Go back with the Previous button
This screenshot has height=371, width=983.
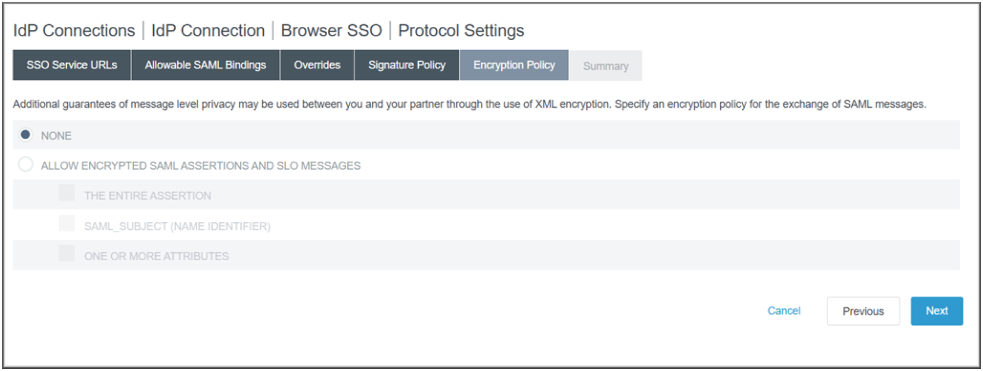tap(863, 311)
